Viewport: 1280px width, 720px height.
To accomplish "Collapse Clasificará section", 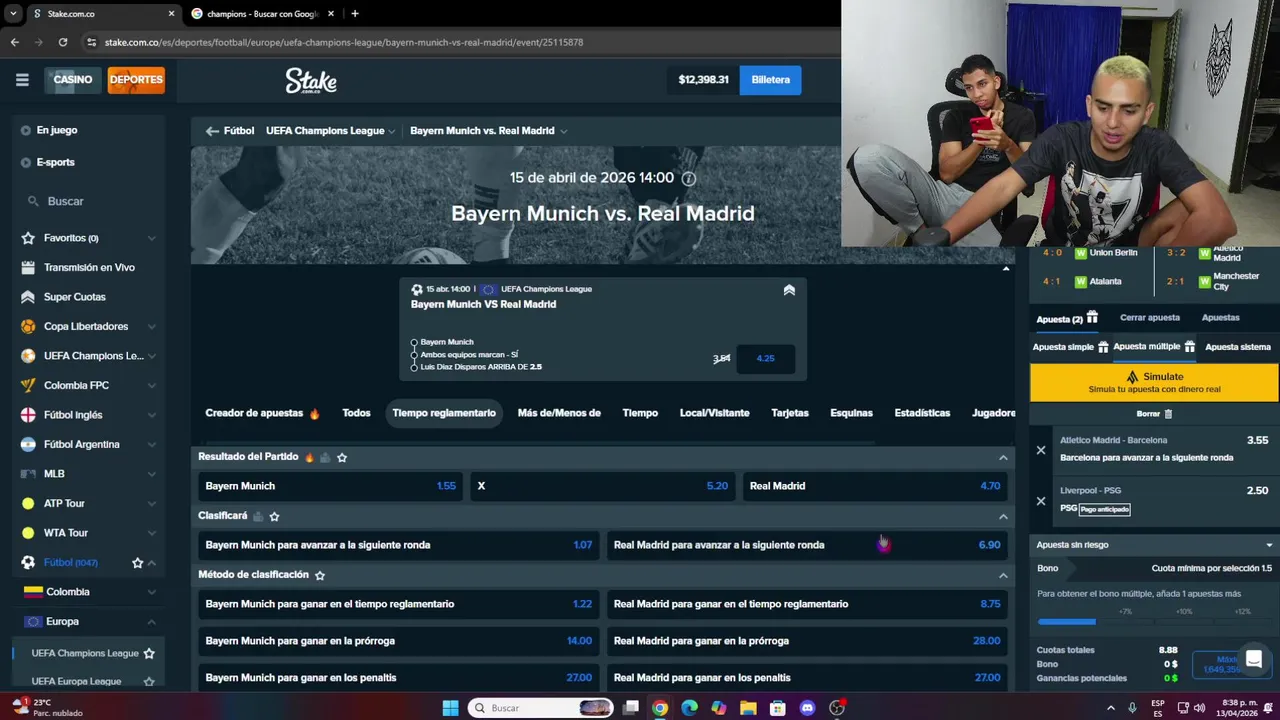I will (x=1003, y=516).
